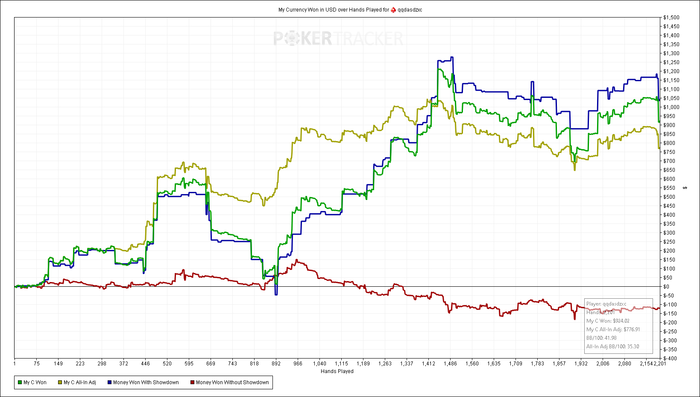Click the 'Hands Played' x-axis label

337,371
